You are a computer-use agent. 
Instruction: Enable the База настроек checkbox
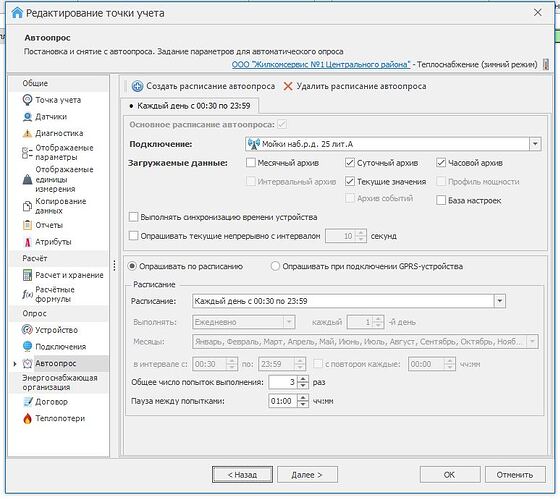click(x=441, y=200)
